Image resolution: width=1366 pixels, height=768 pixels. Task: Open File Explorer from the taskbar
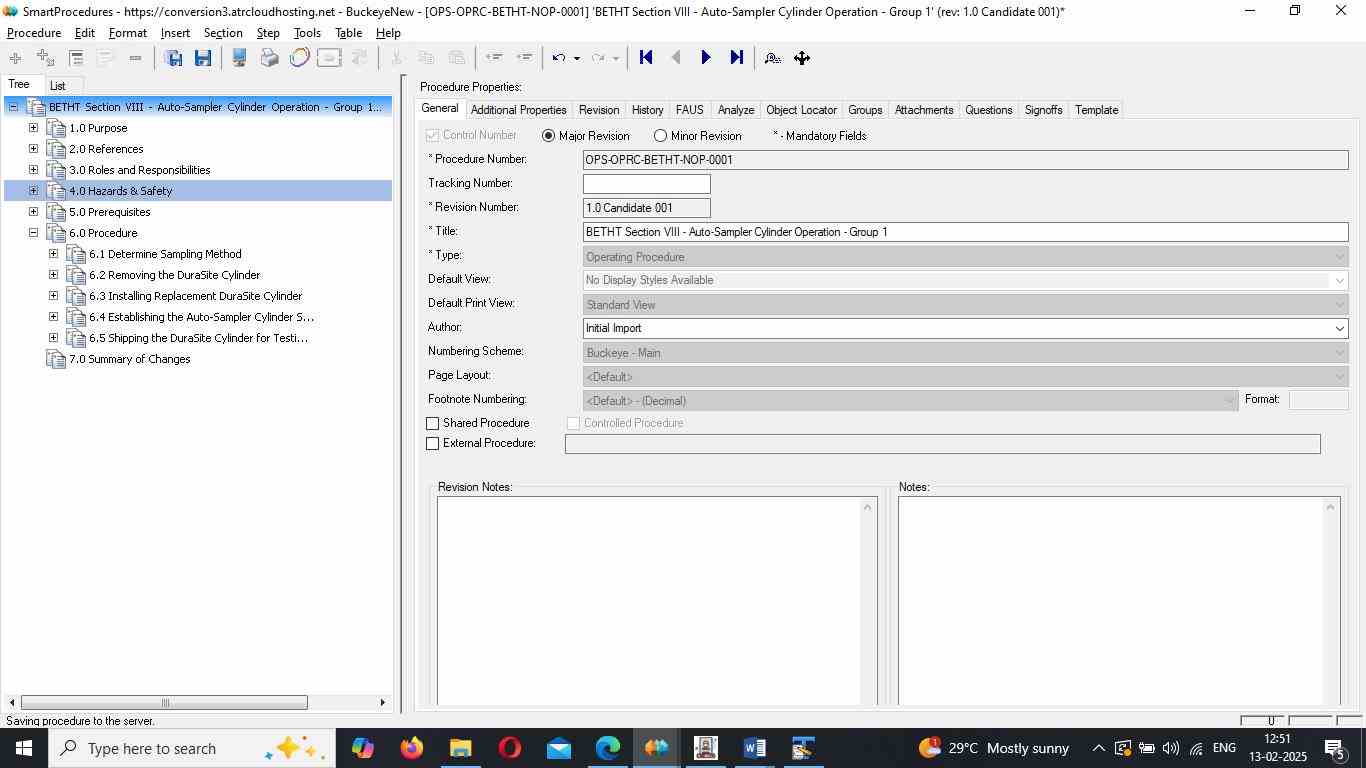[460, 748]
